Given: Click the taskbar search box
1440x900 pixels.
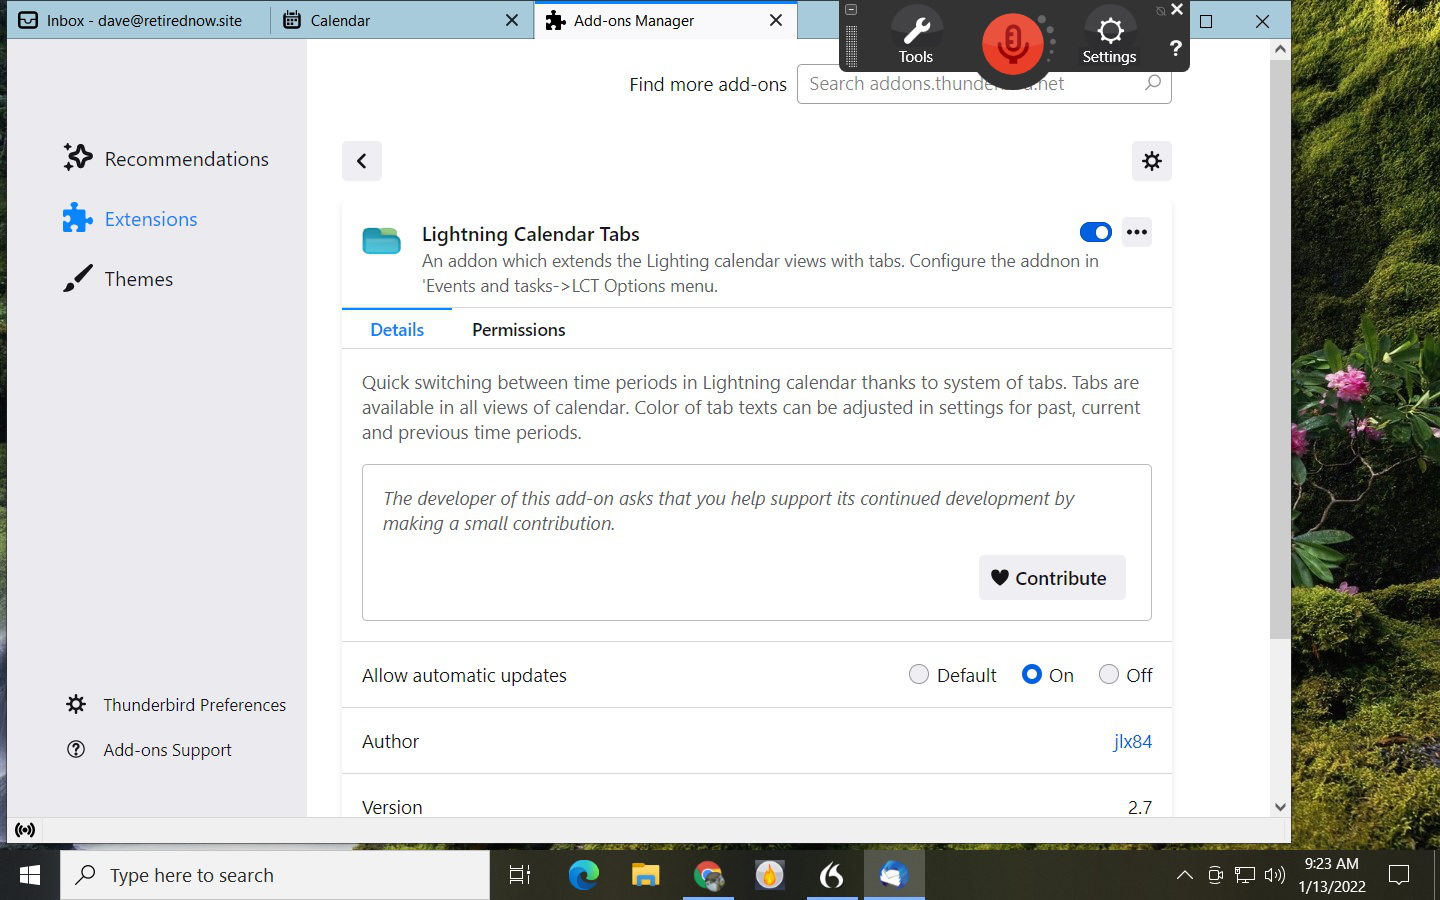Looking at the screenshot, I should point(275,876).
